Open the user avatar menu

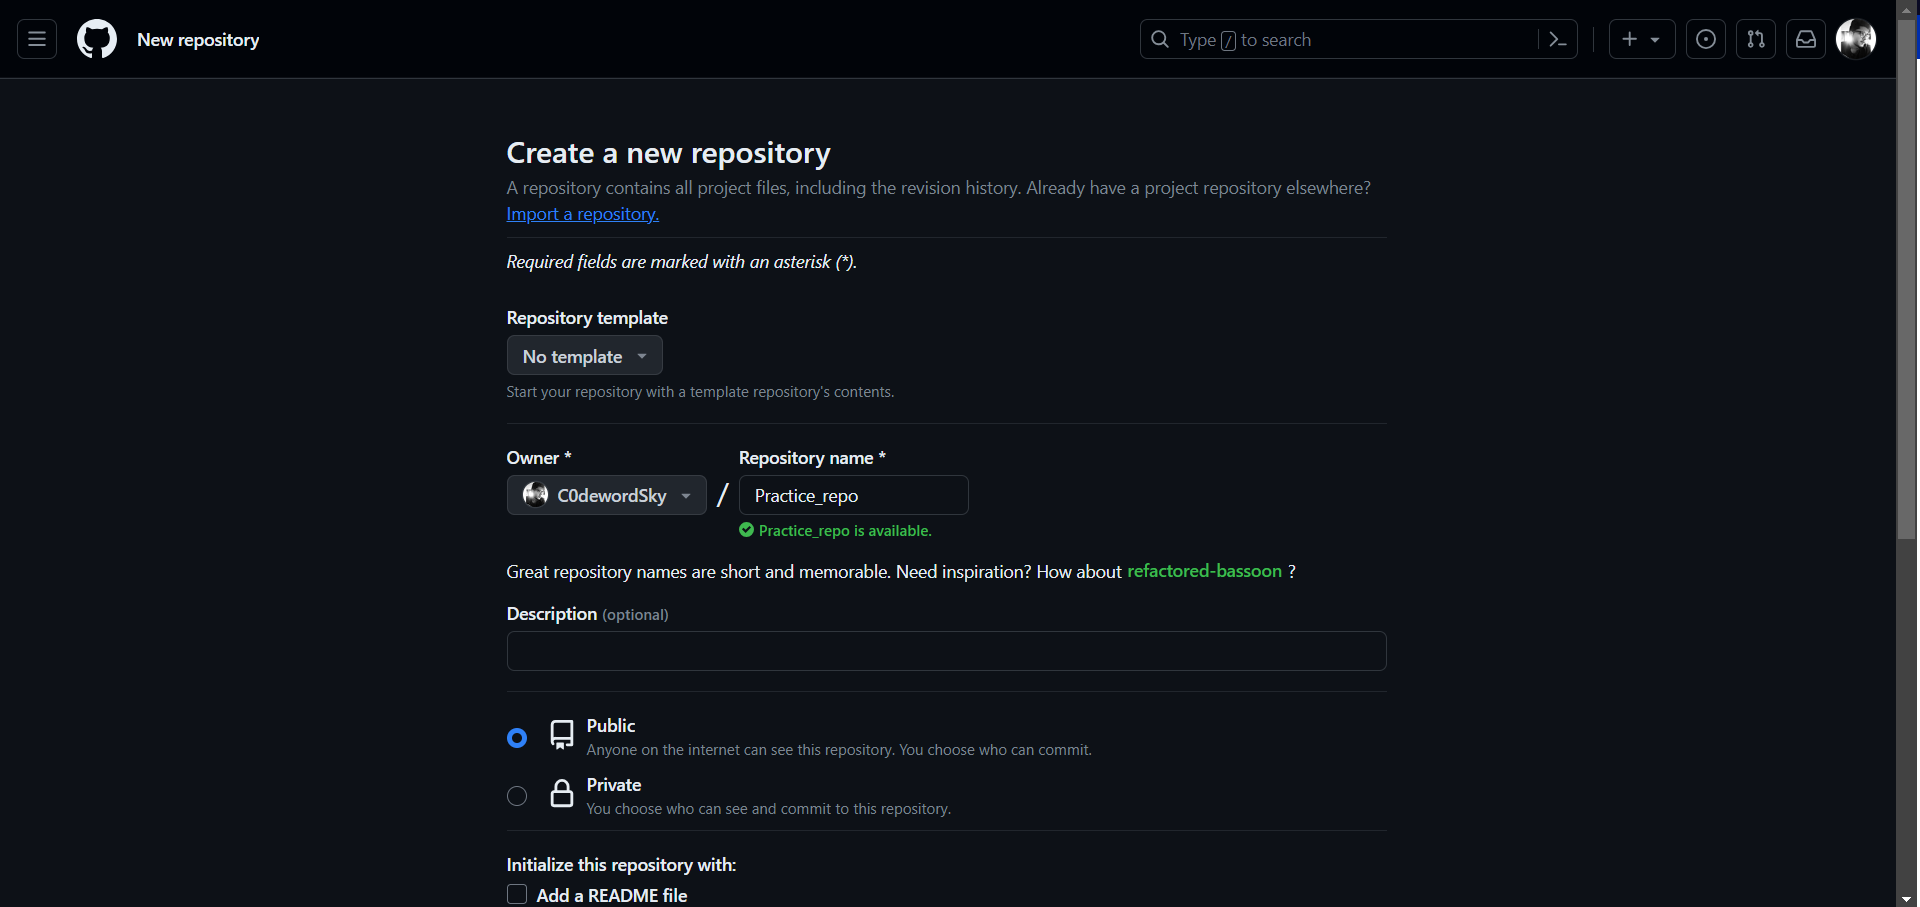click(x=1856, y=39)
